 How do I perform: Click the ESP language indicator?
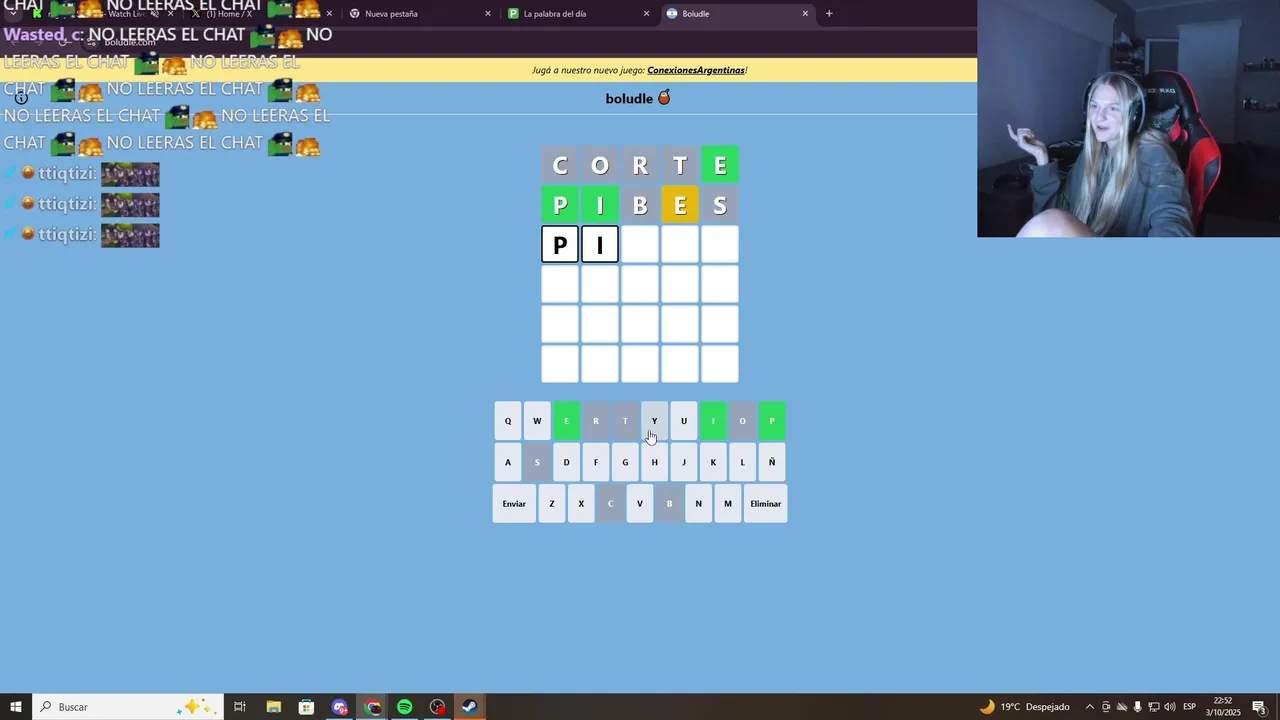pyautogui.click(x=1190, y=707)
